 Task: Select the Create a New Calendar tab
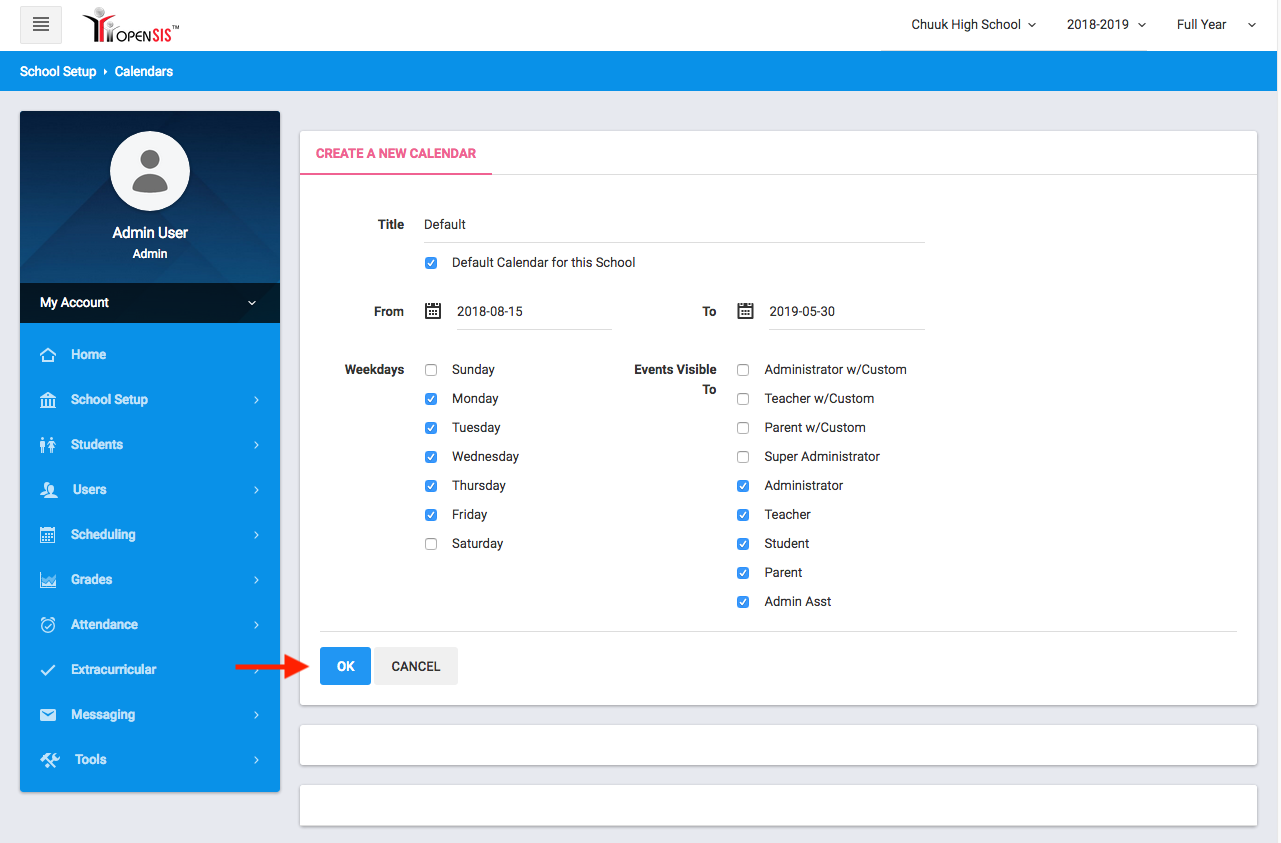pos(396,154)
